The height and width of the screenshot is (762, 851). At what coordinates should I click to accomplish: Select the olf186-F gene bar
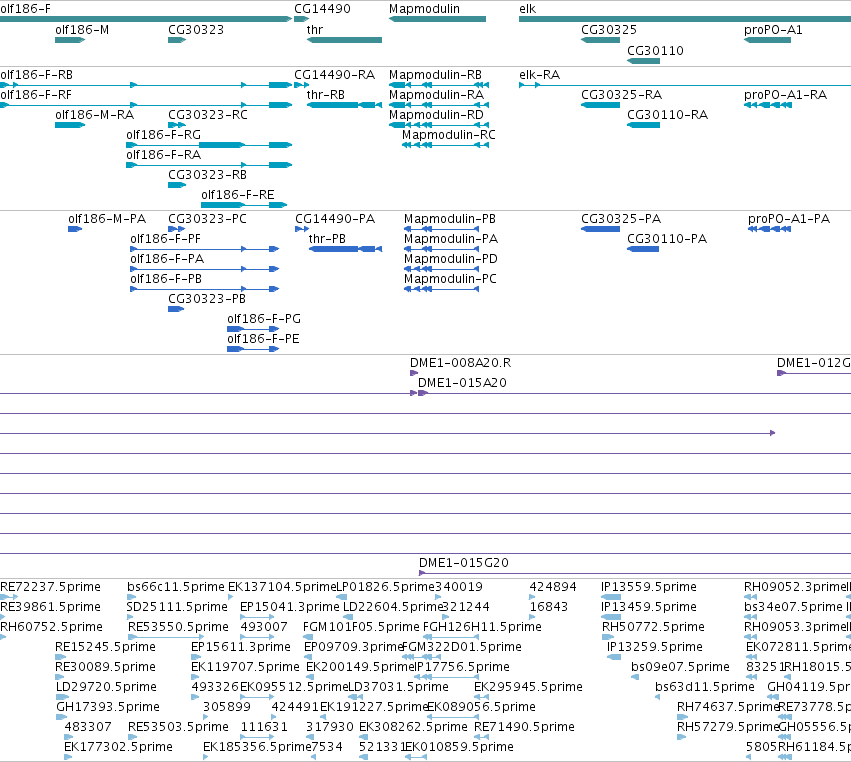coord(145,19)
